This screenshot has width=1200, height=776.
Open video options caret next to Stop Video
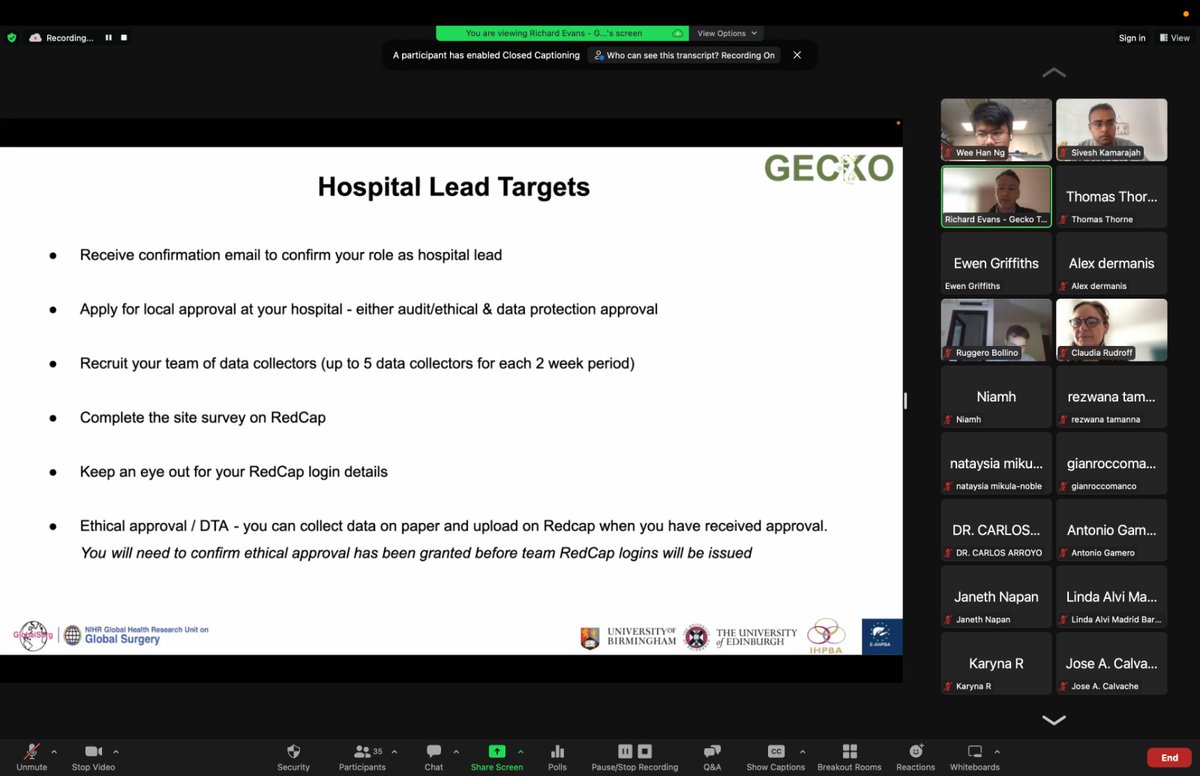click(x=116, y=751)
